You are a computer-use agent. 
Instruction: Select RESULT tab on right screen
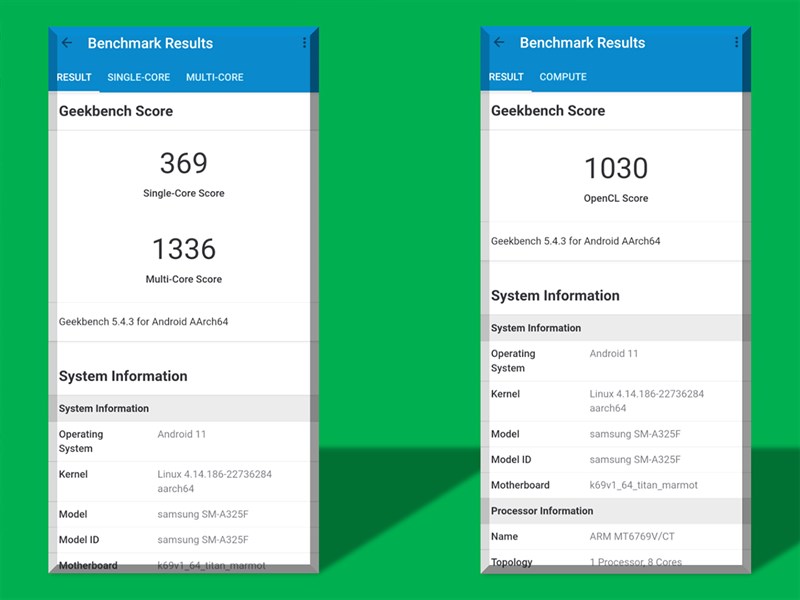click(506, 77)
